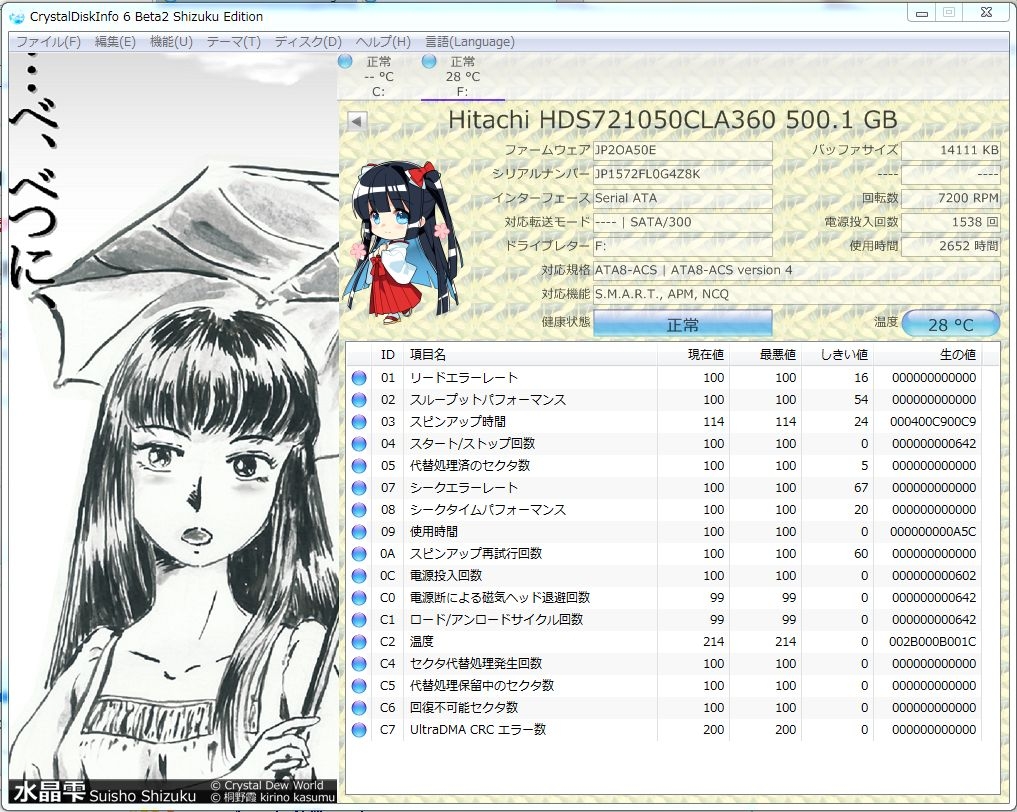Screen dimensions: 1017x812
Task: Click status orb for ID C7 UltraDMA CRC row
Action: click(359, 730)
